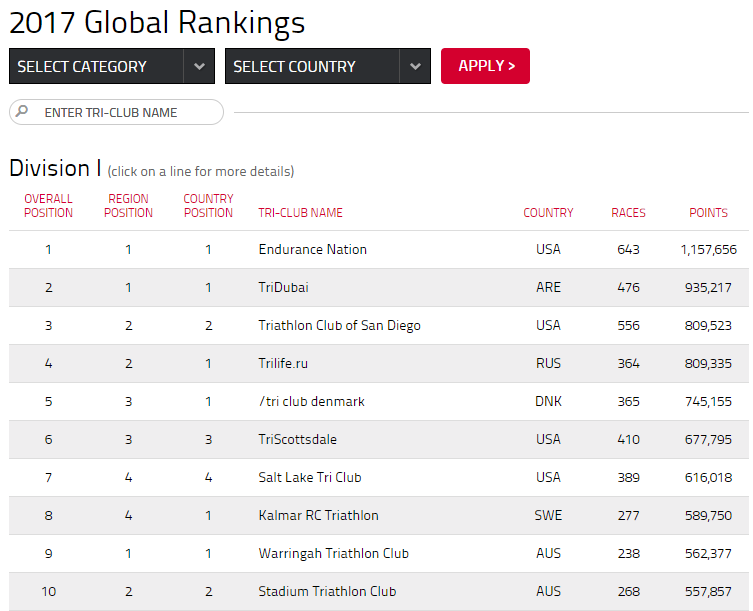This screenshot has height=611, width=753.
Task: Click the Points column header
Action: 708,213
